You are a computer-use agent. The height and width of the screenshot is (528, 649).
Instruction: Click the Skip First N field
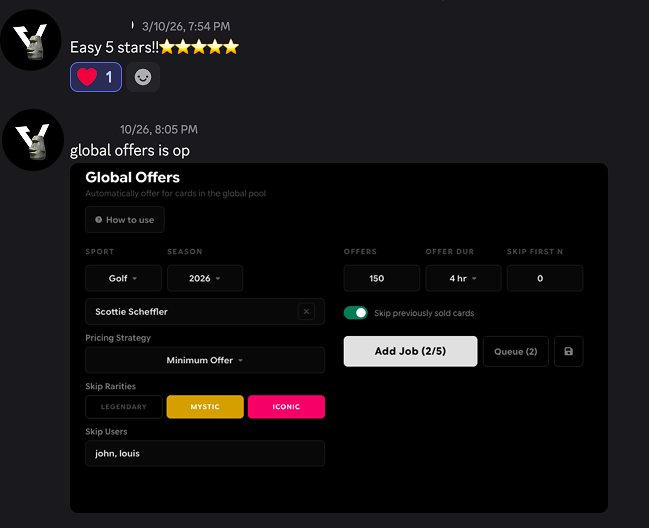click(x=545, y=278)
